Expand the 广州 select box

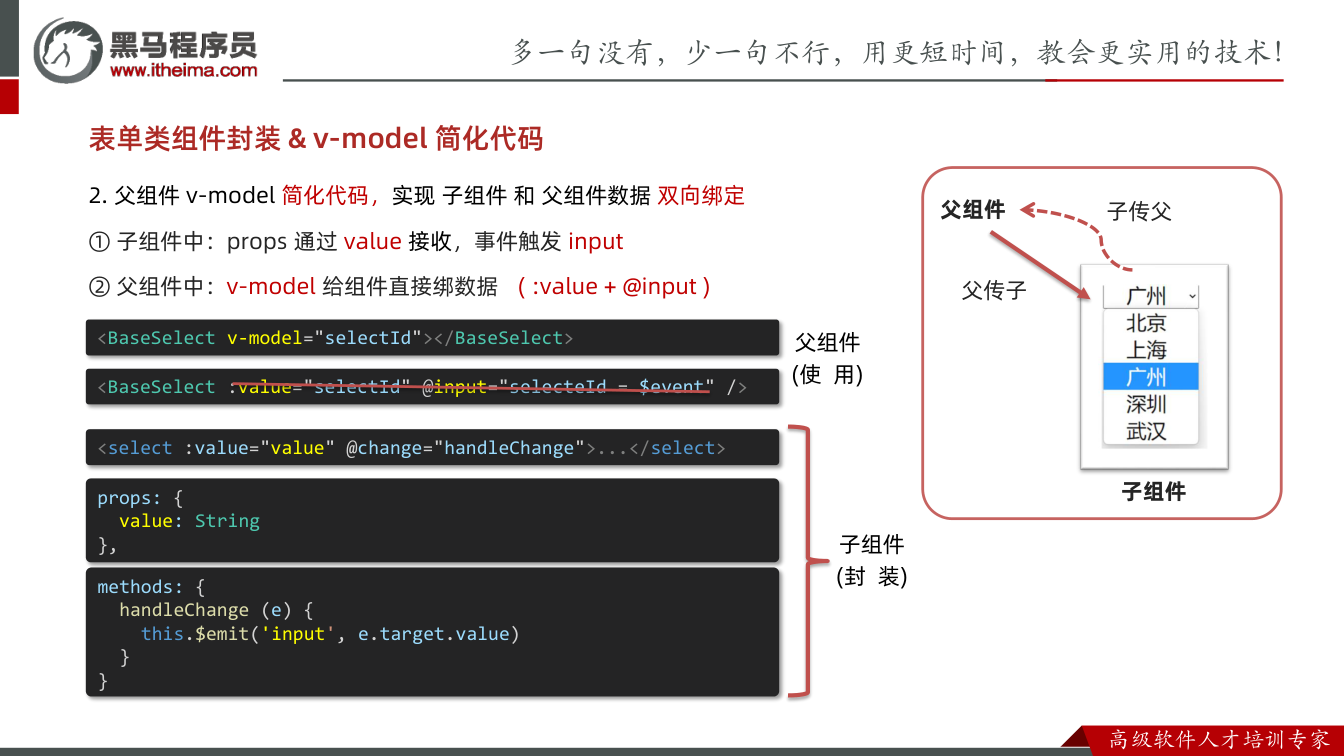click(x=1150, y=296)
